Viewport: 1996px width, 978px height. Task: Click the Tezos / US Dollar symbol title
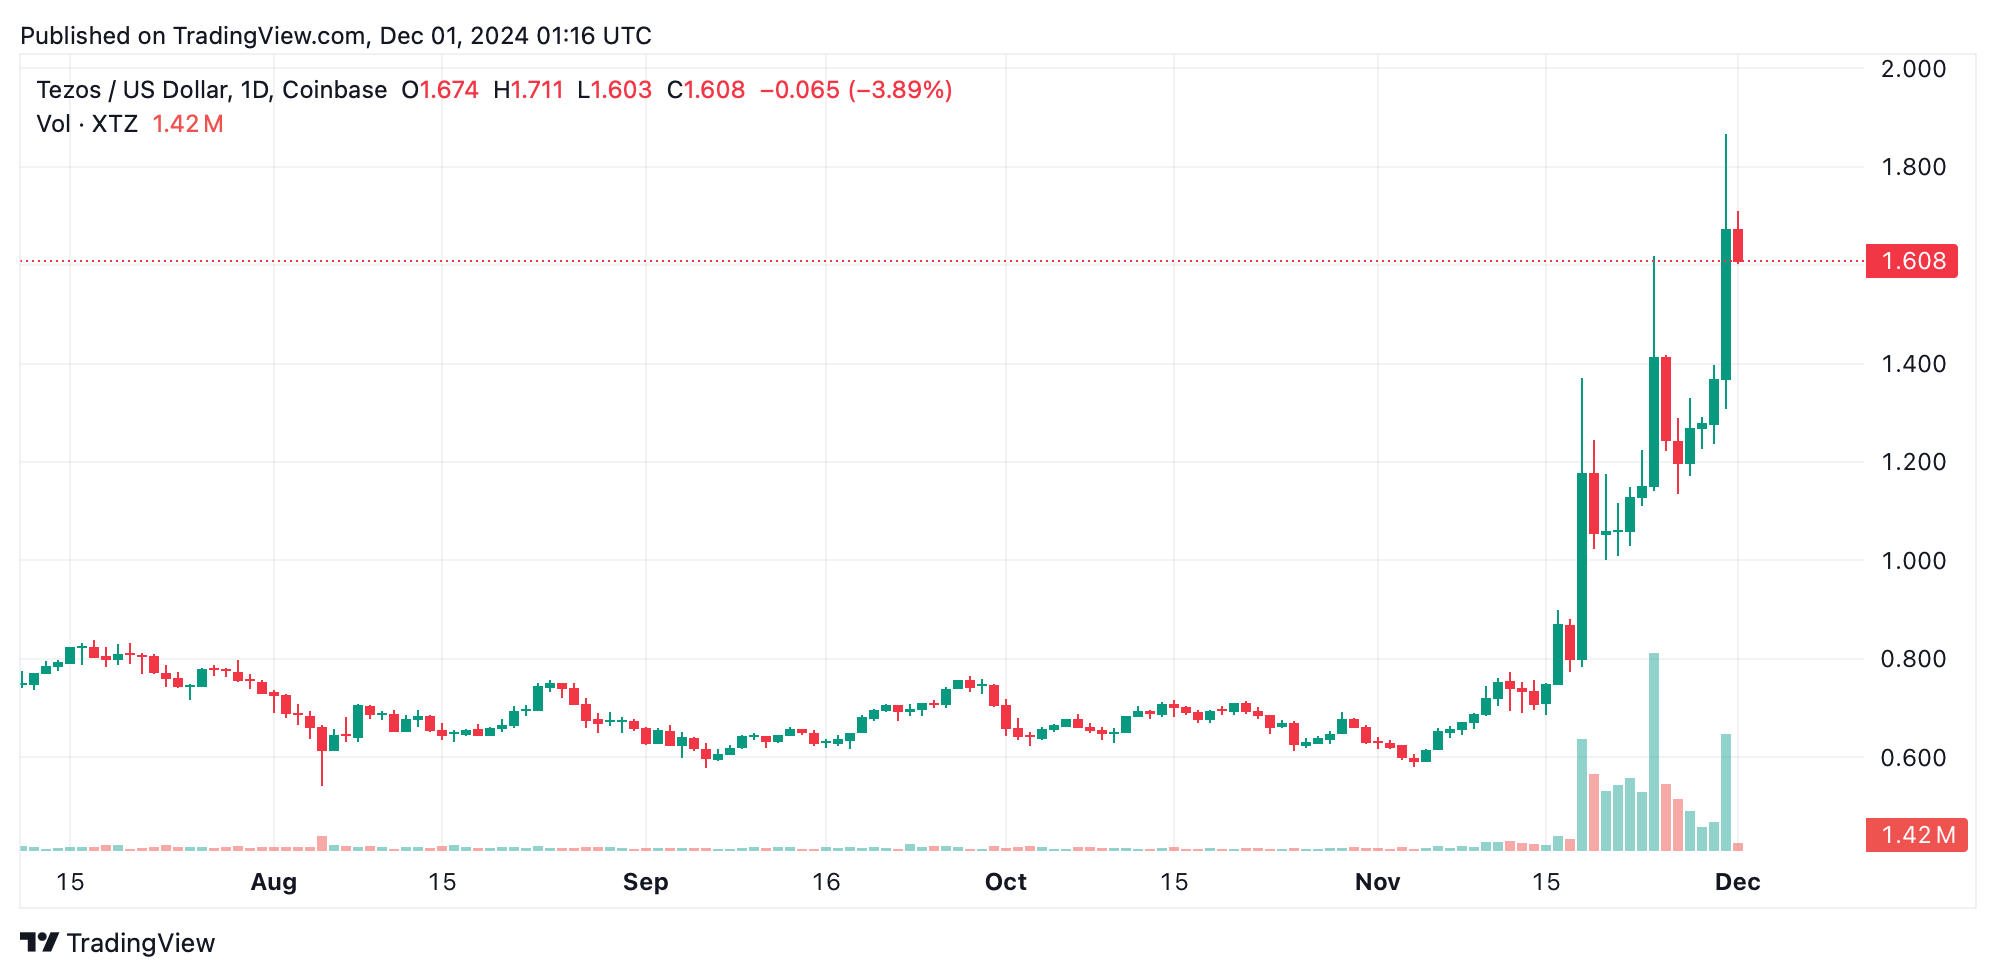[211, 90]
